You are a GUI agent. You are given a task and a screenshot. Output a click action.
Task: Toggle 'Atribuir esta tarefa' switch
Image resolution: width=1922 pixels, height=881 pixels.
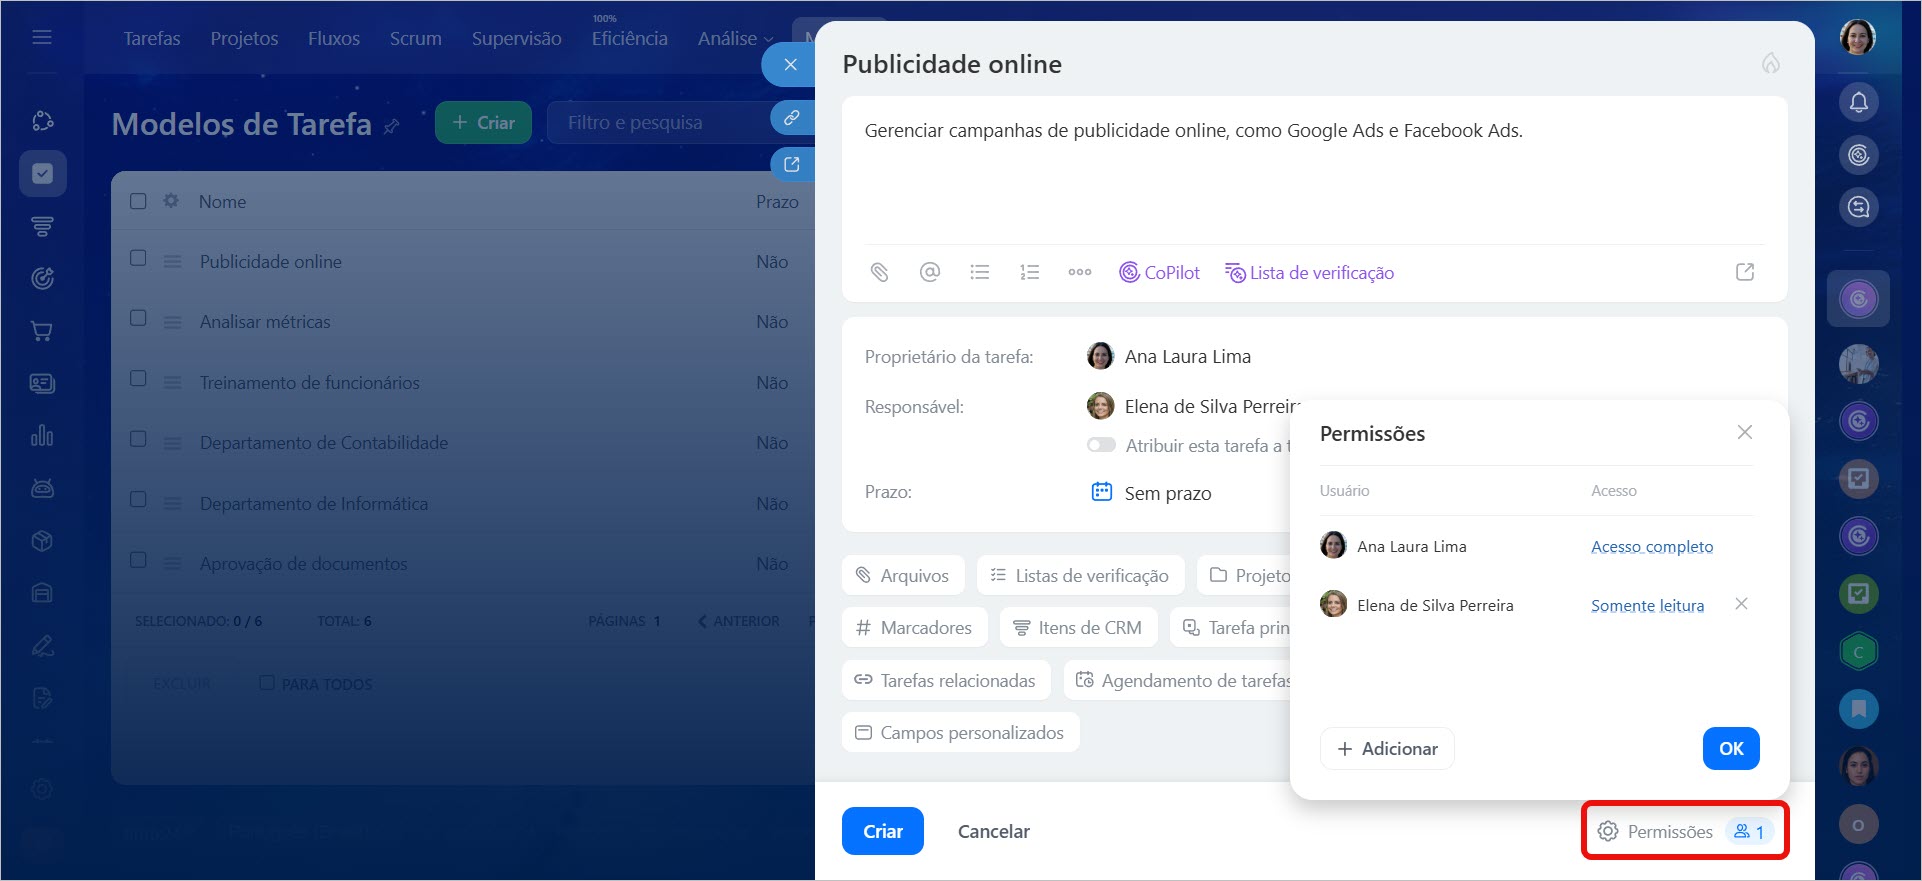1101,445
